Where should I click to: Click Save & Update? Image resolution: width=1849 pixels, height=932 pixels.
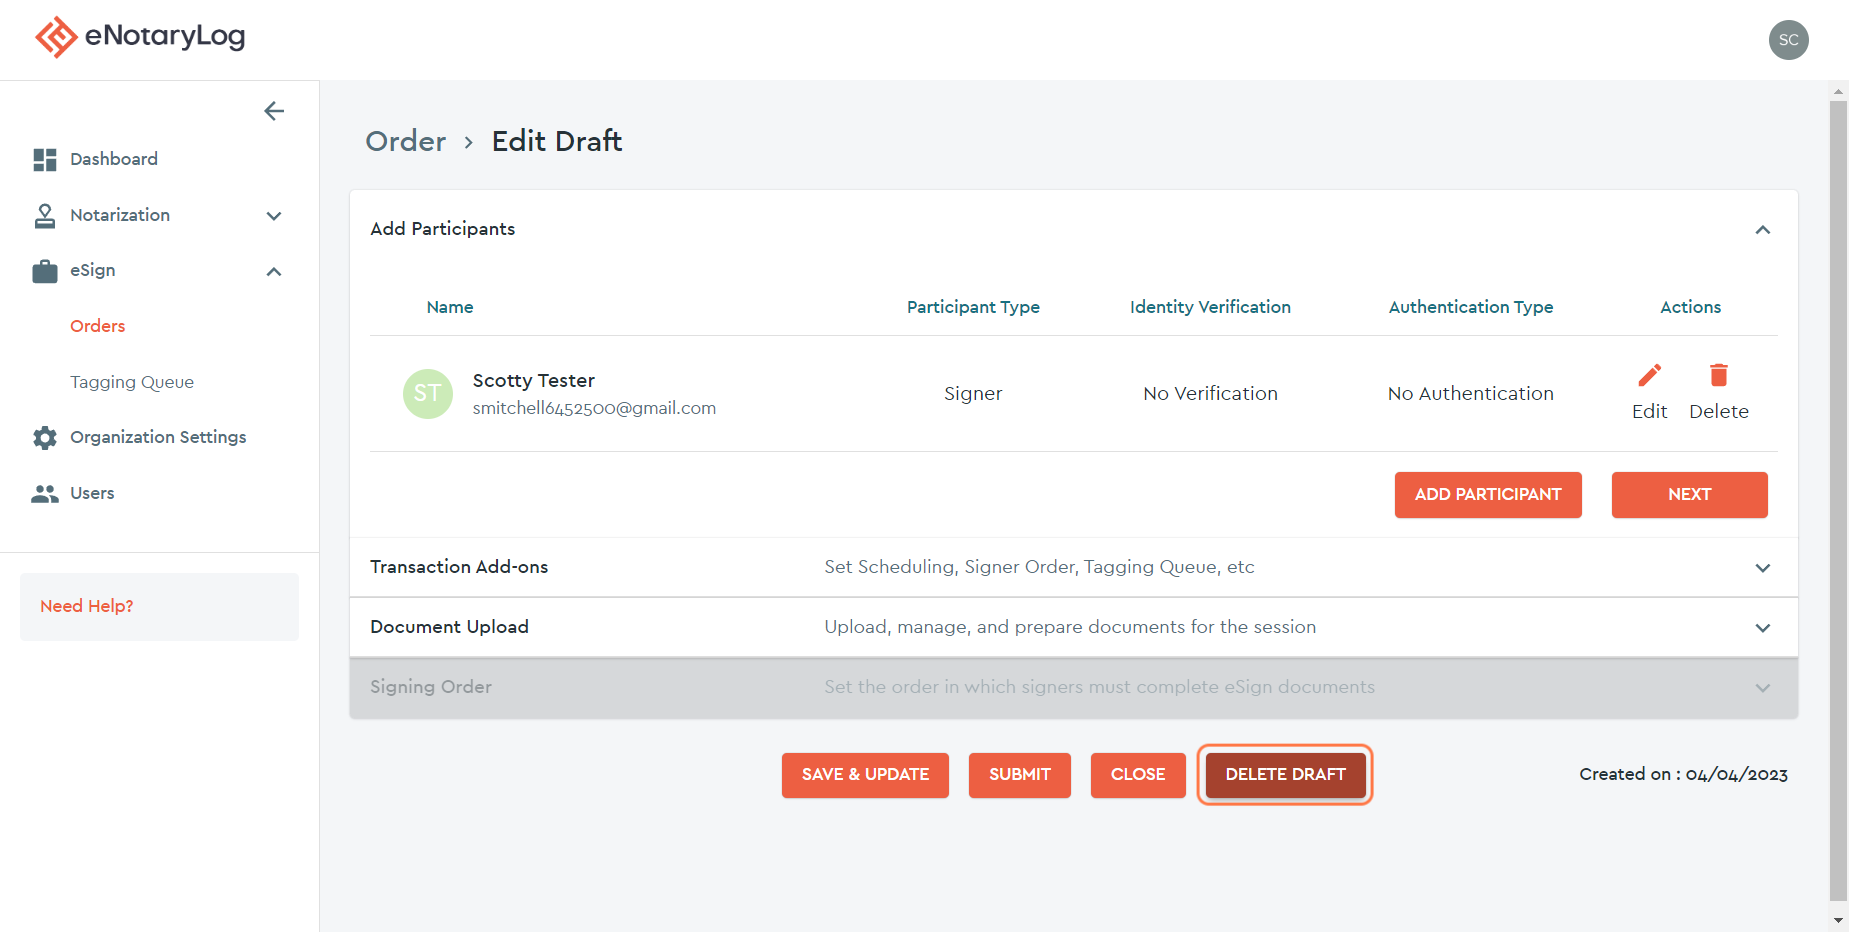pos(865,775)
